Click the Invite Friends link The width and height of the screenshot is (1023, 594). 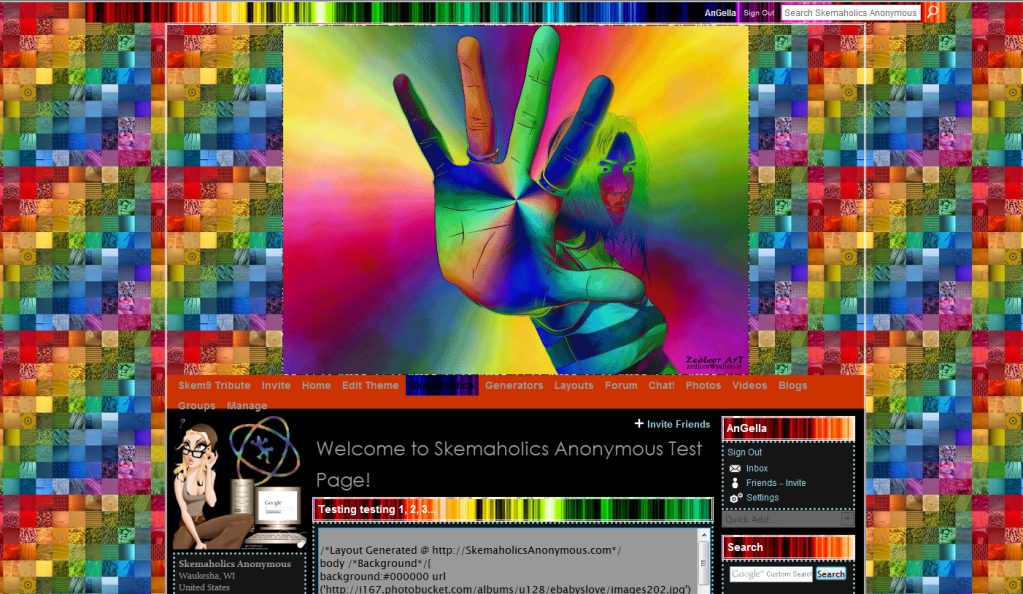click(x=678, y=424)
